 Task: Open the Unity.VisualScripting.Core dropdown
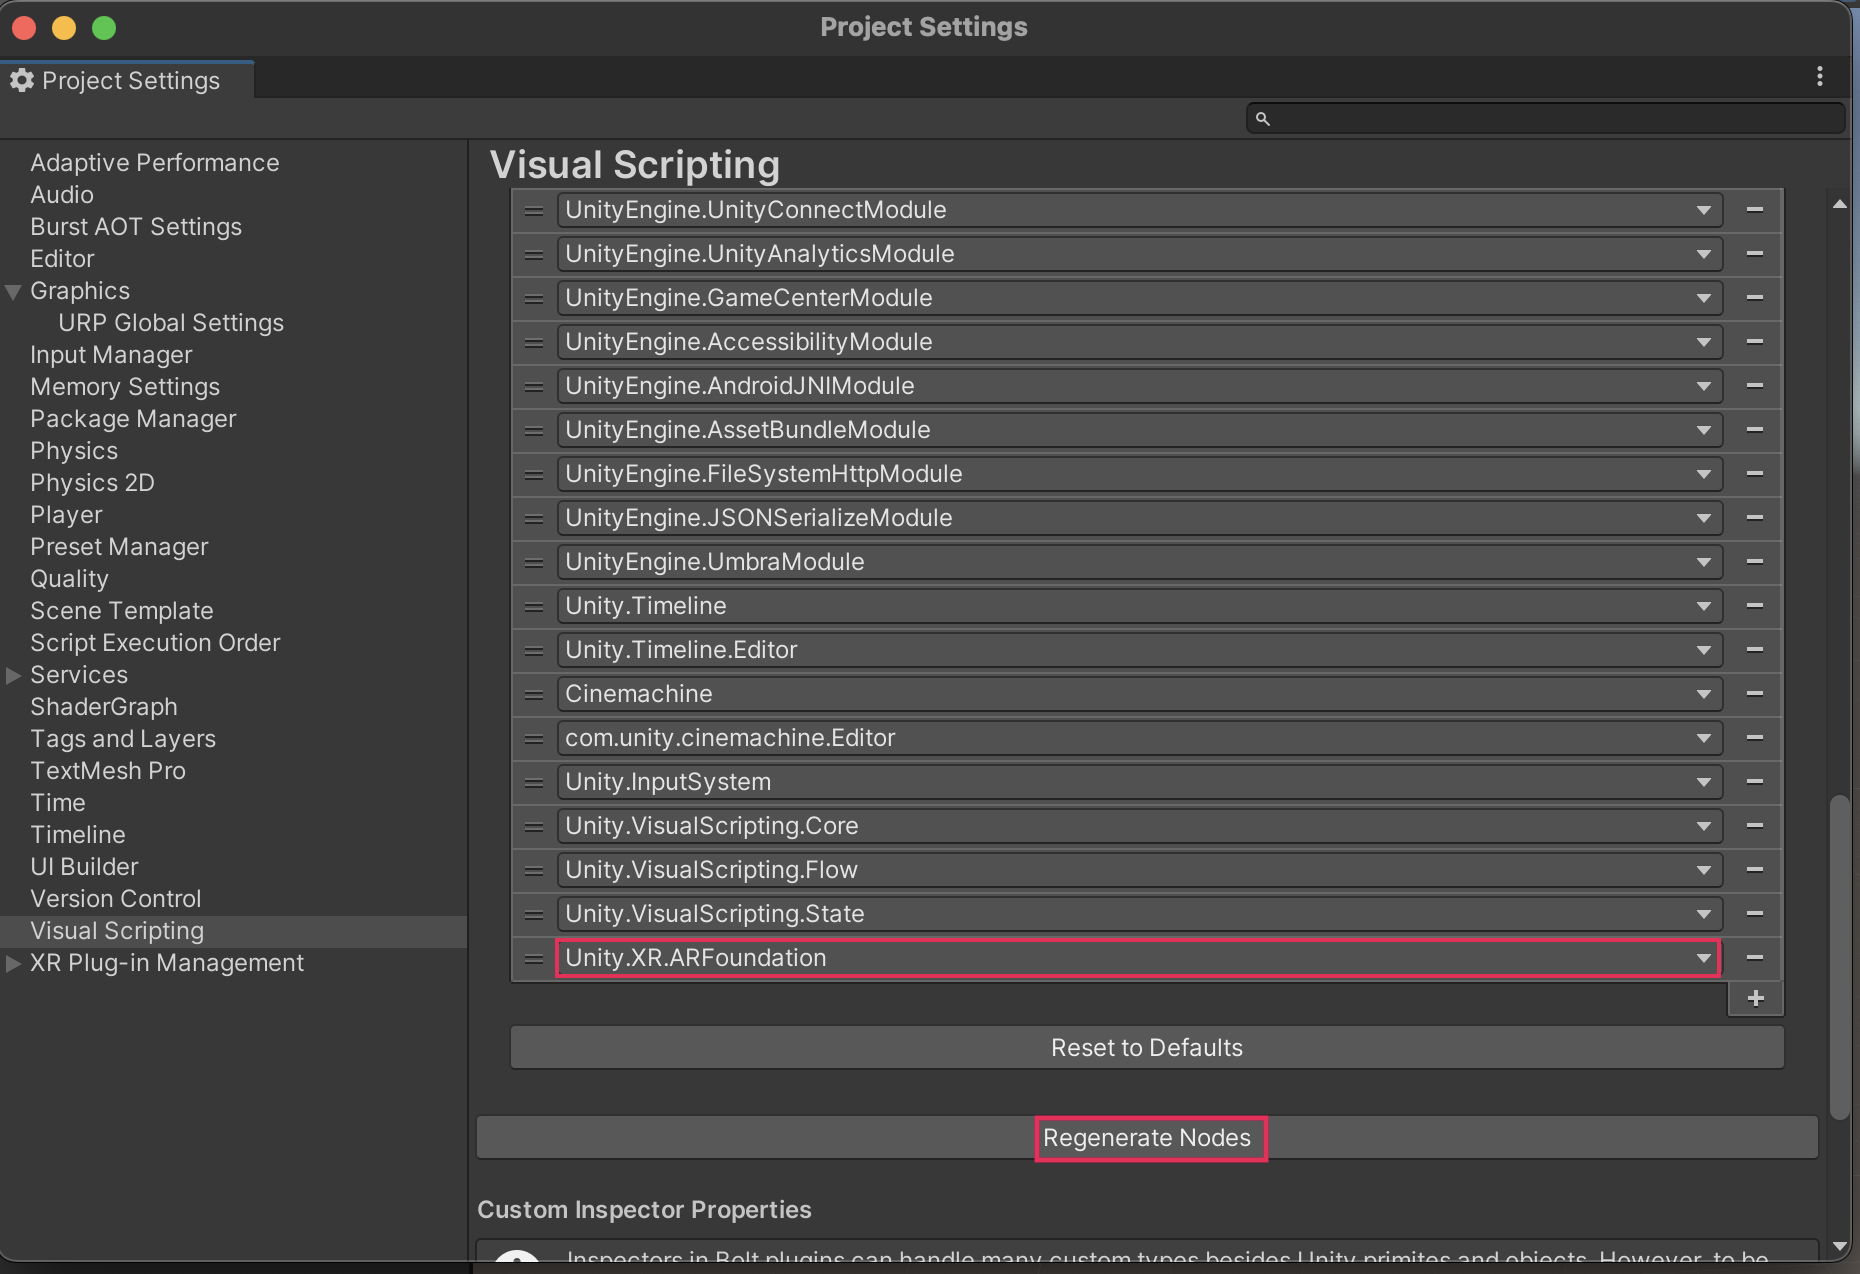[1703, 826]
